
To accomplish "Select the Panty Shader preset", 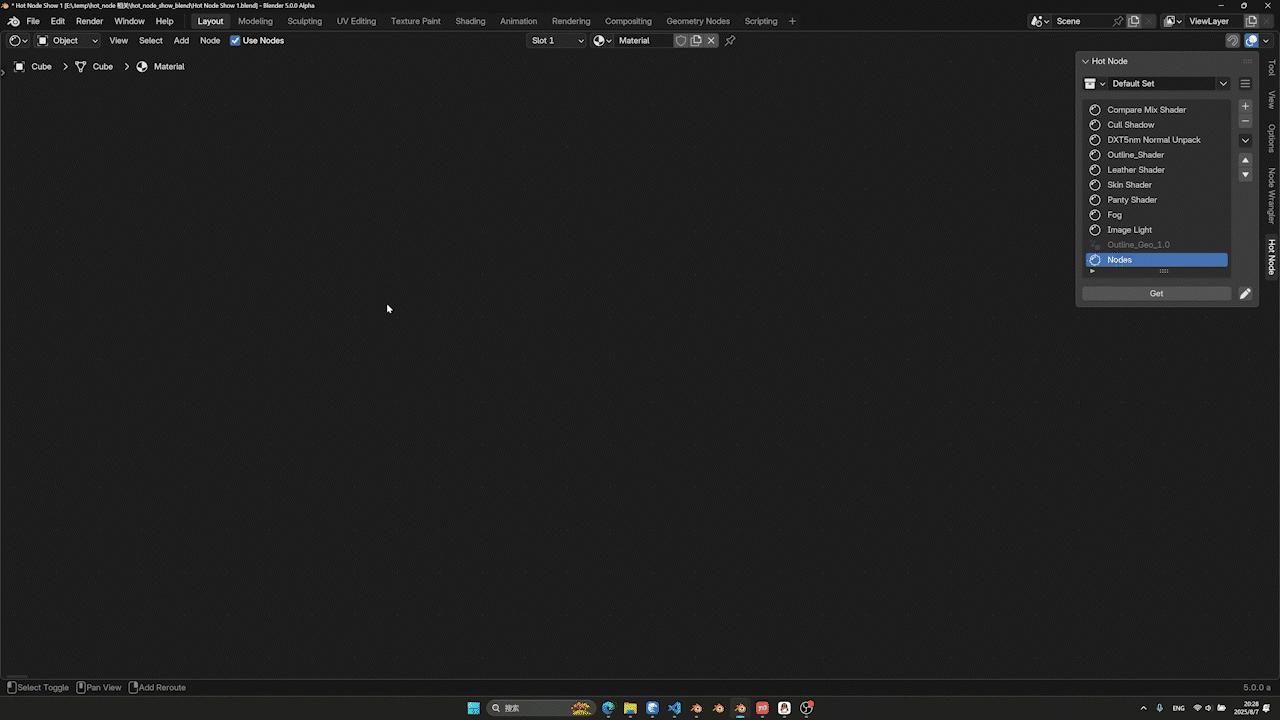I will [1157, 200].
